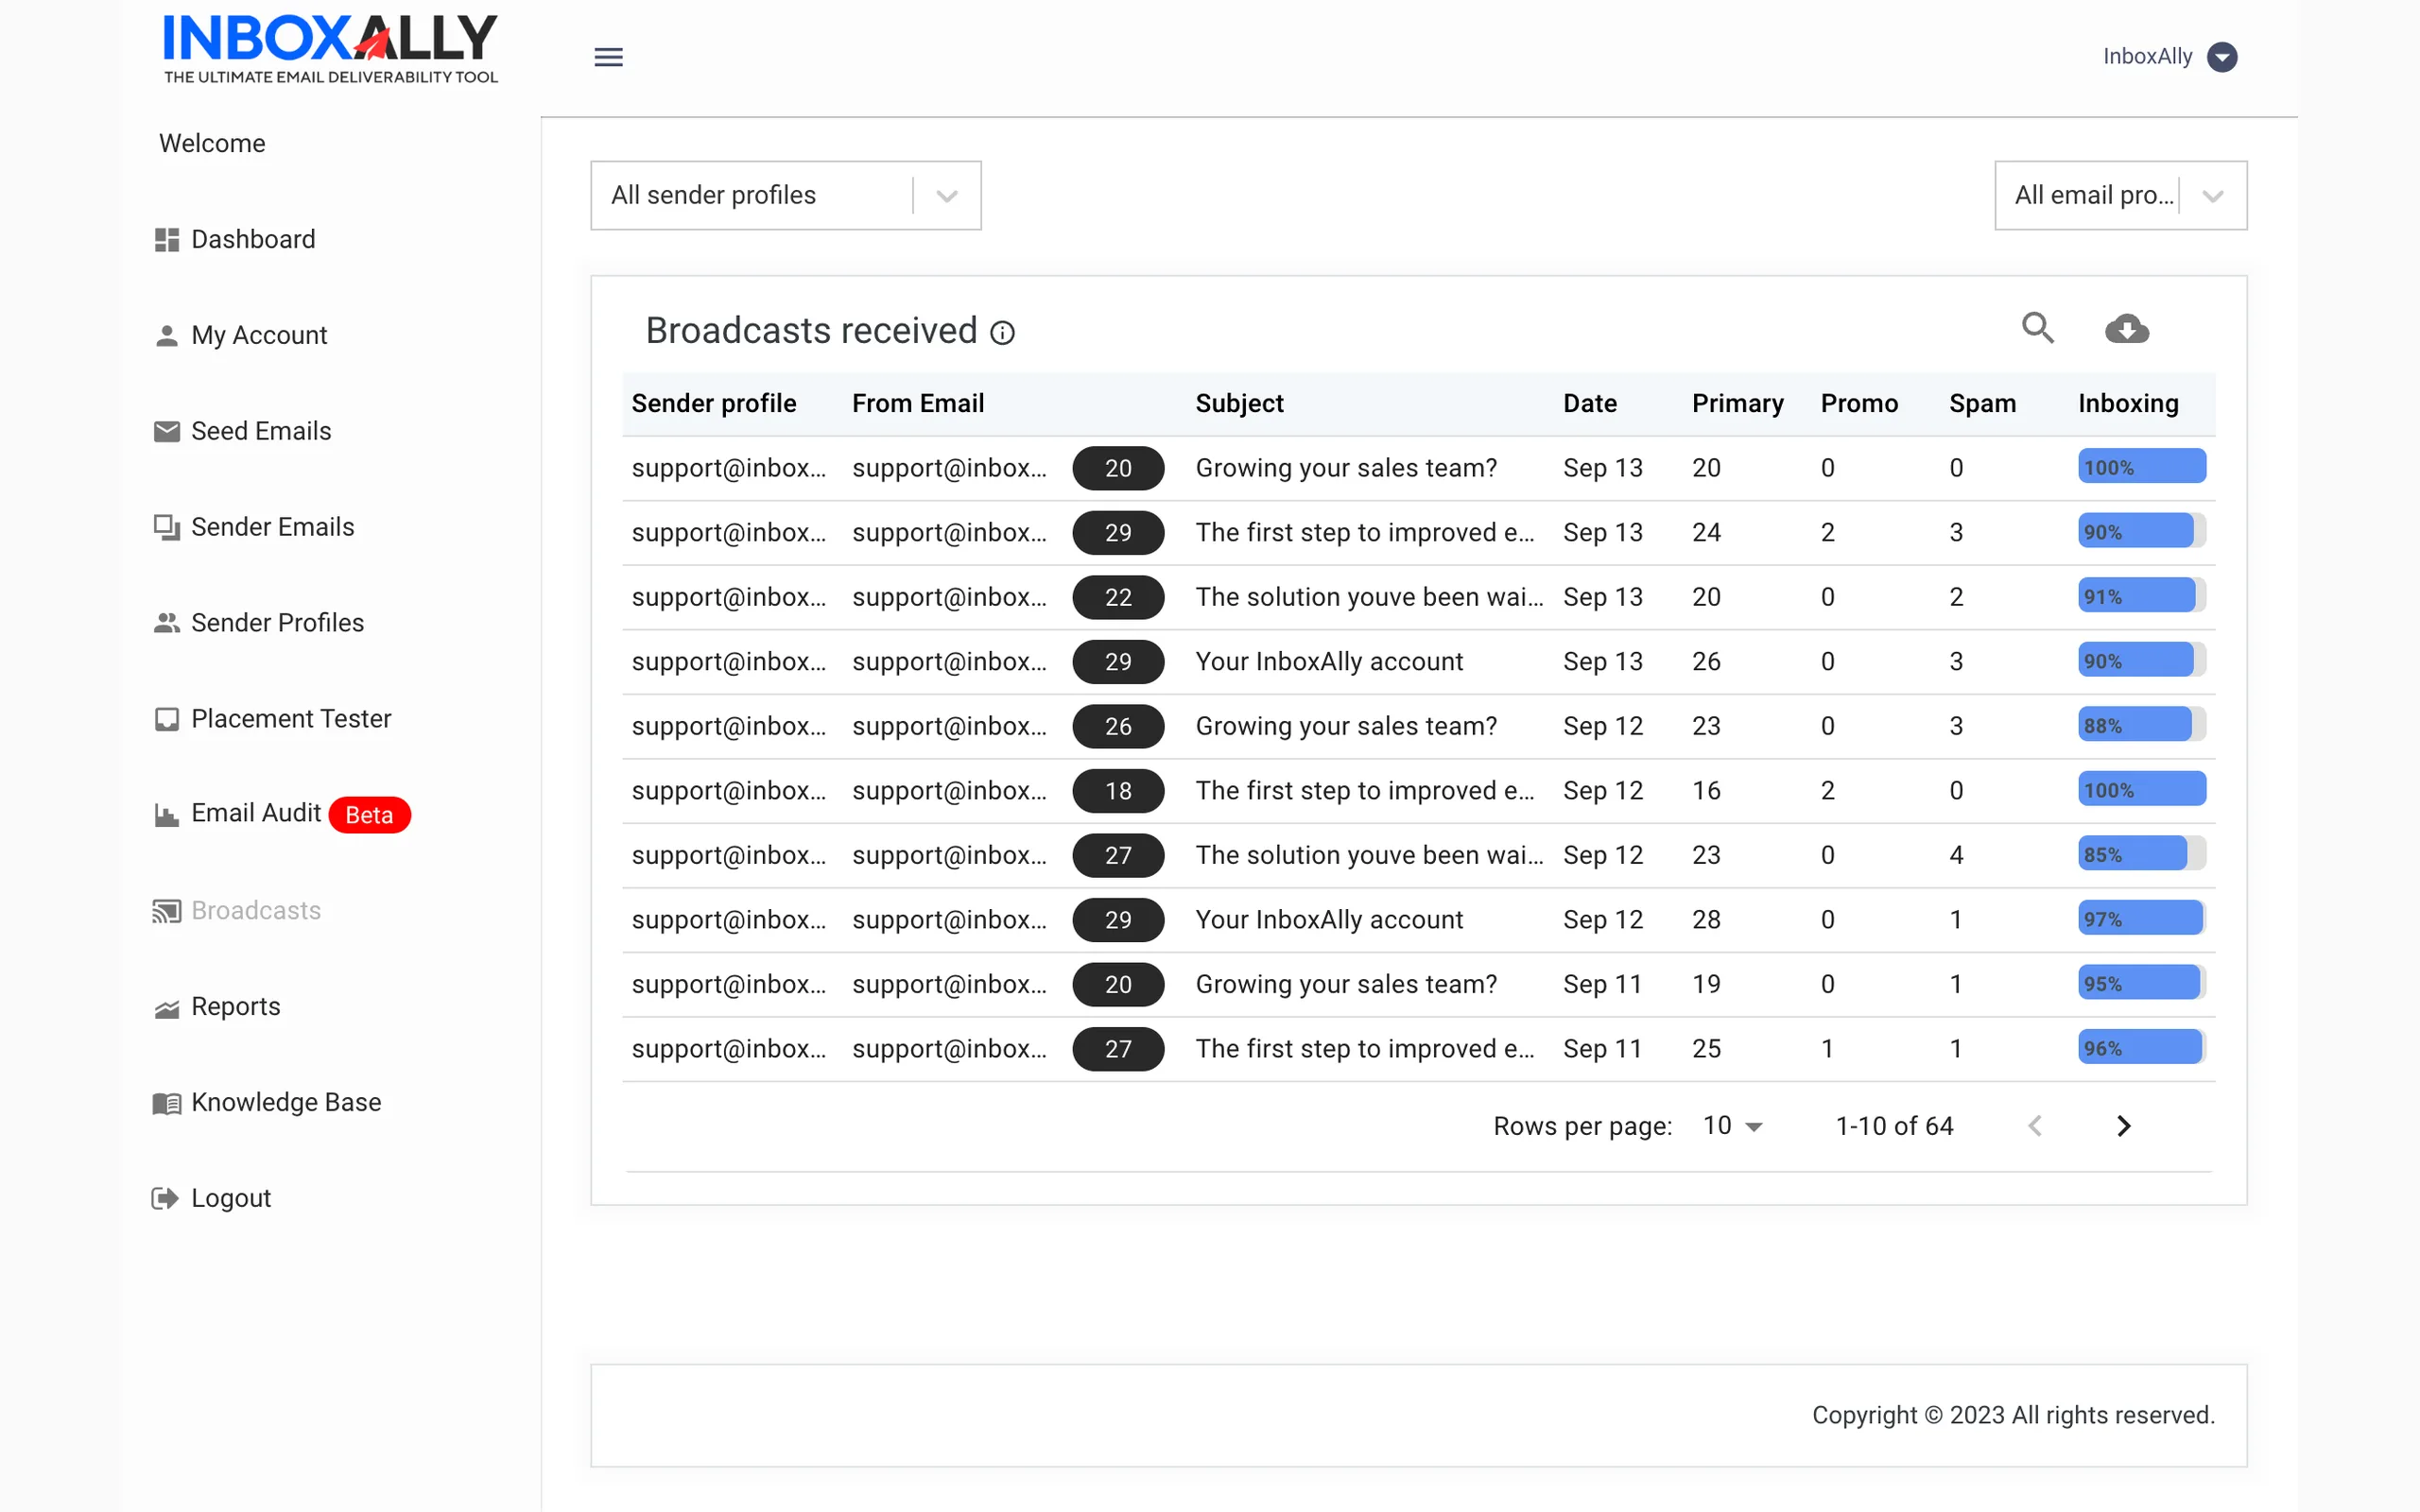Click the Welcome heading in sidebar
The width and height of the screenshot is (2420, 1512).
[x=212, y=144]
